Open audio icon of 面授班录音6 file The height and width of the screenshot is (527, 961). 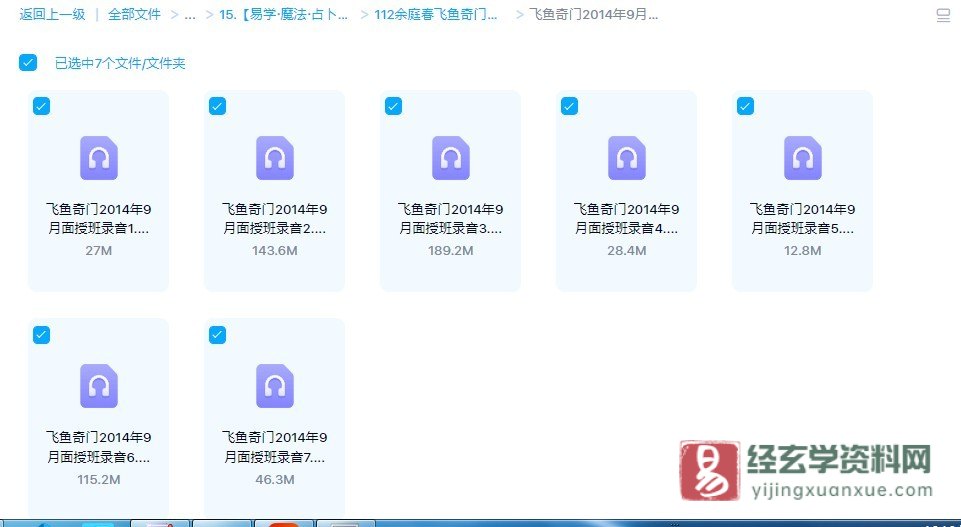(x=99, y=386)
